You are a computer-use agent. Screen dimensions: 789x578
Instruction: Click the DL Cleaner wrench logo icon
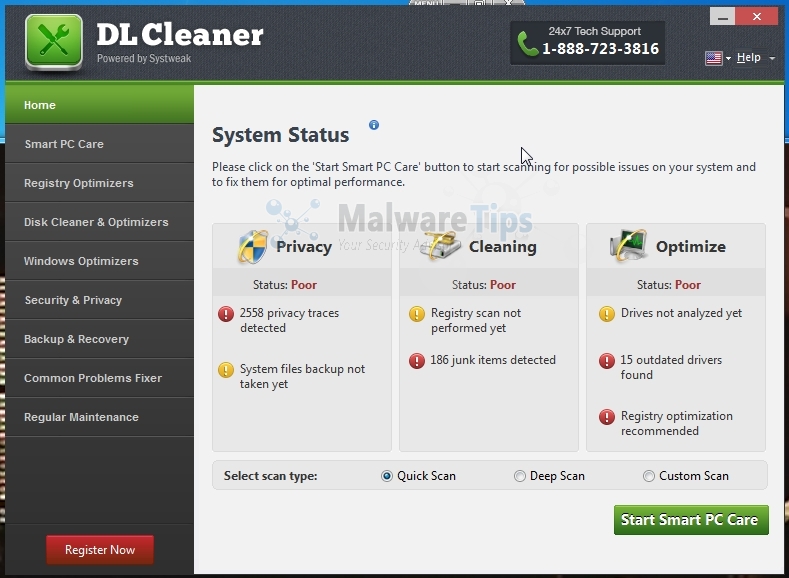[54, 41]
